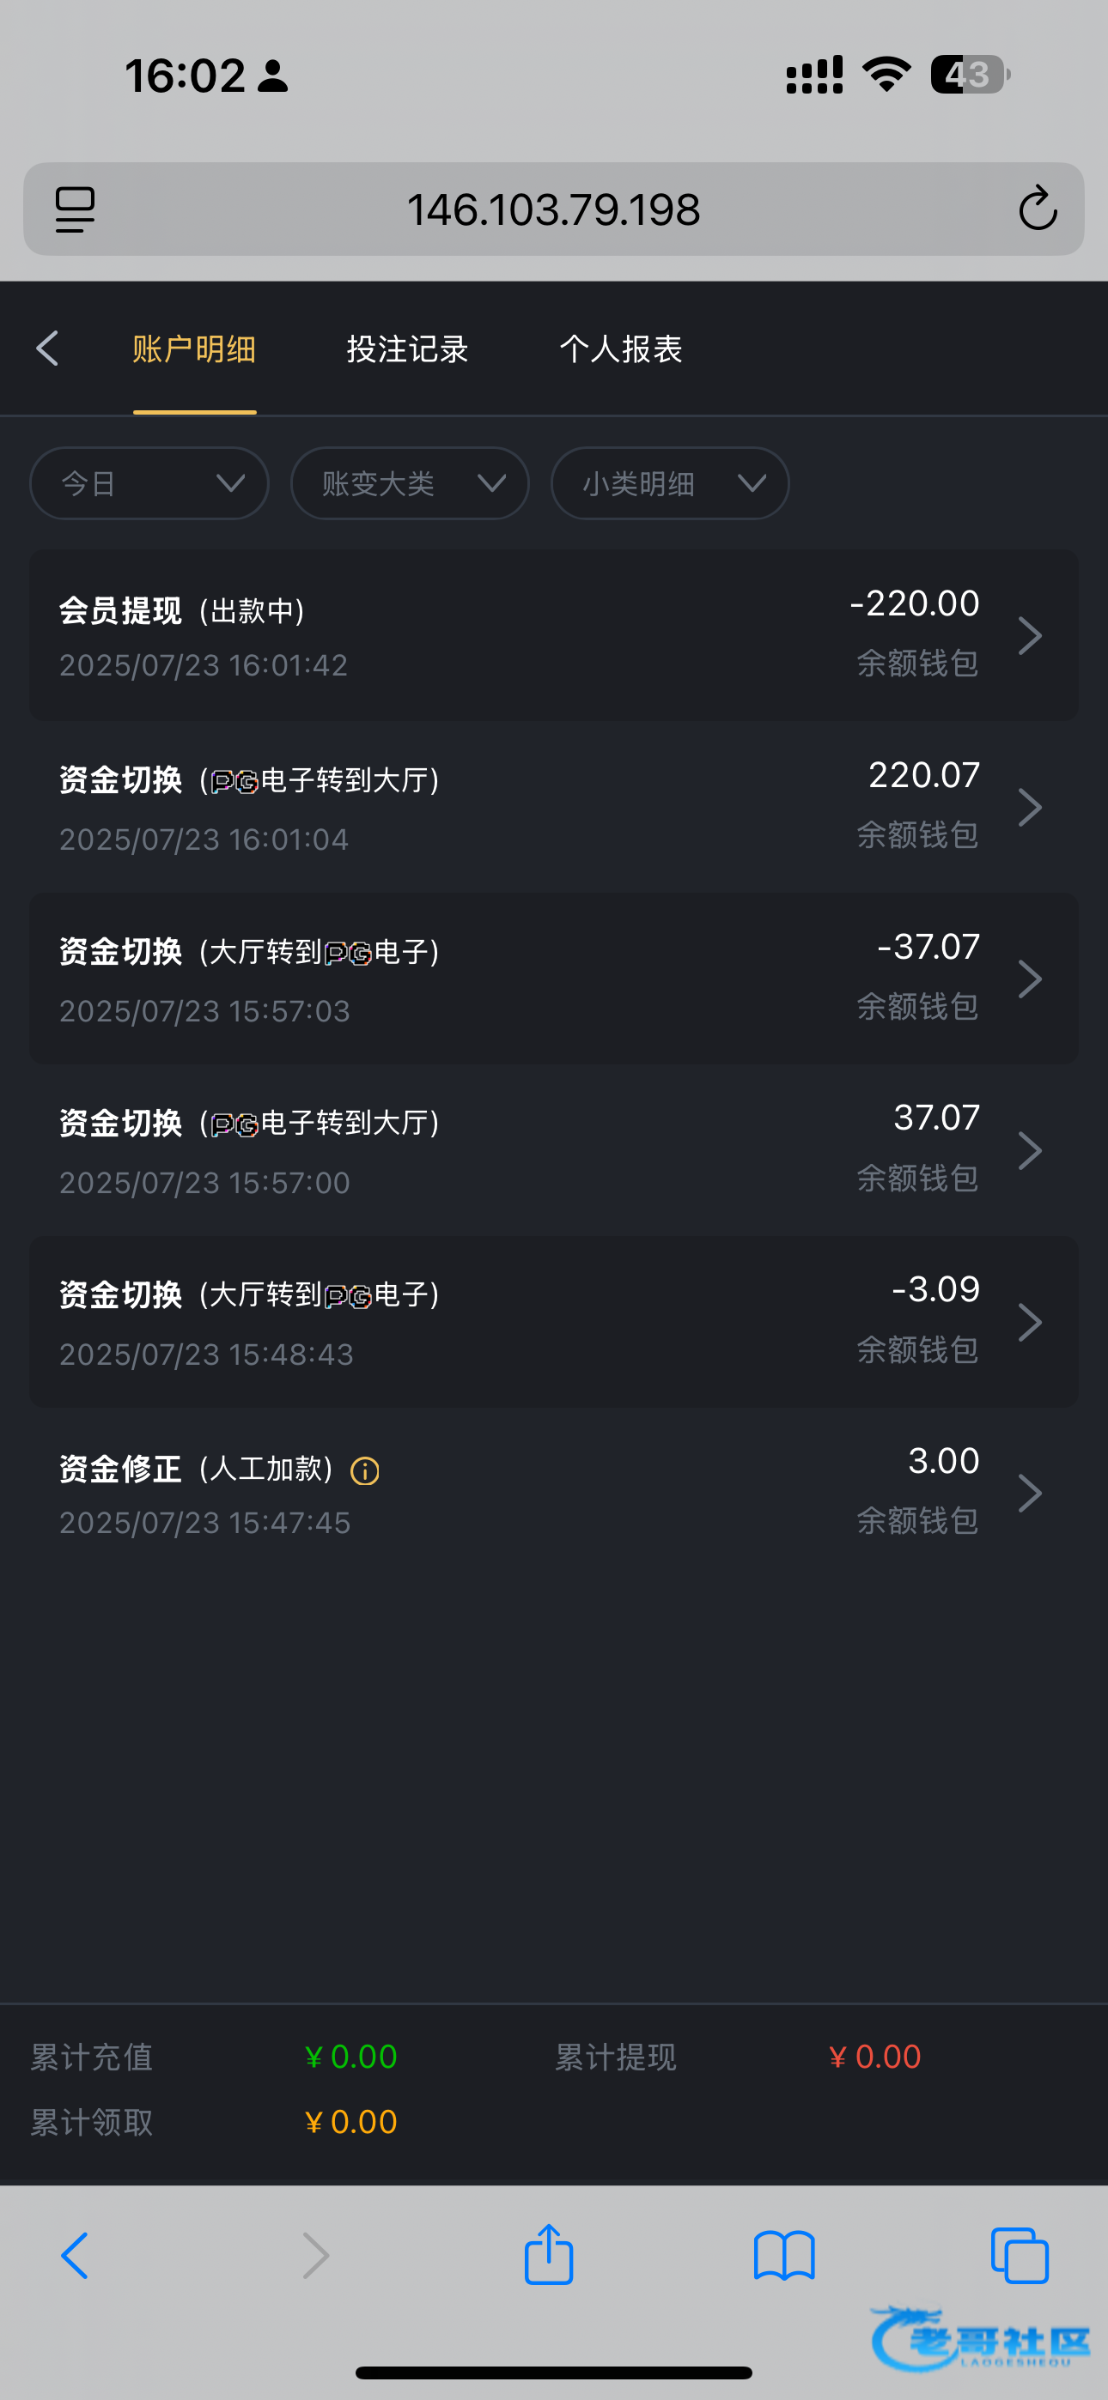Expand chevron on the 37.07 transfer entry
Screen dimensions: 1108x2400
point(1030,1150)
